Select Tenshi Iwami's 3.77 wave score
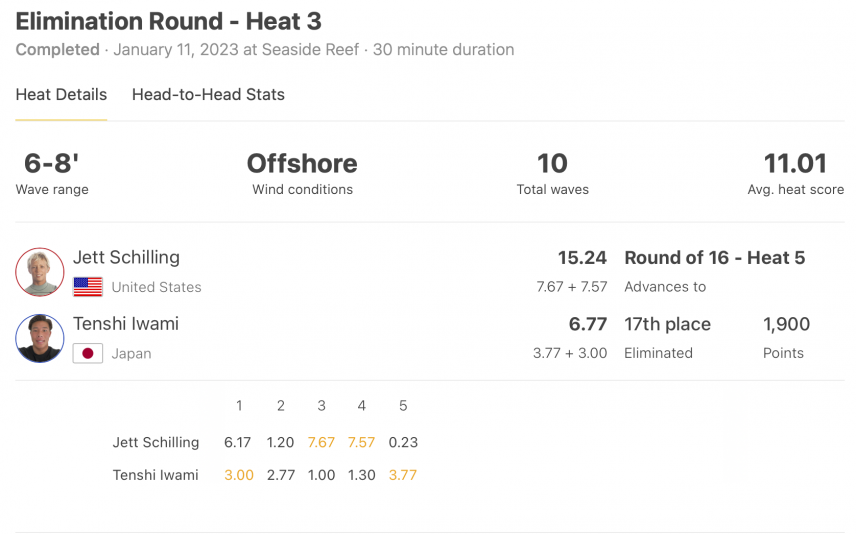This screenshot has width=856, height=534. (x=402, y=475)
